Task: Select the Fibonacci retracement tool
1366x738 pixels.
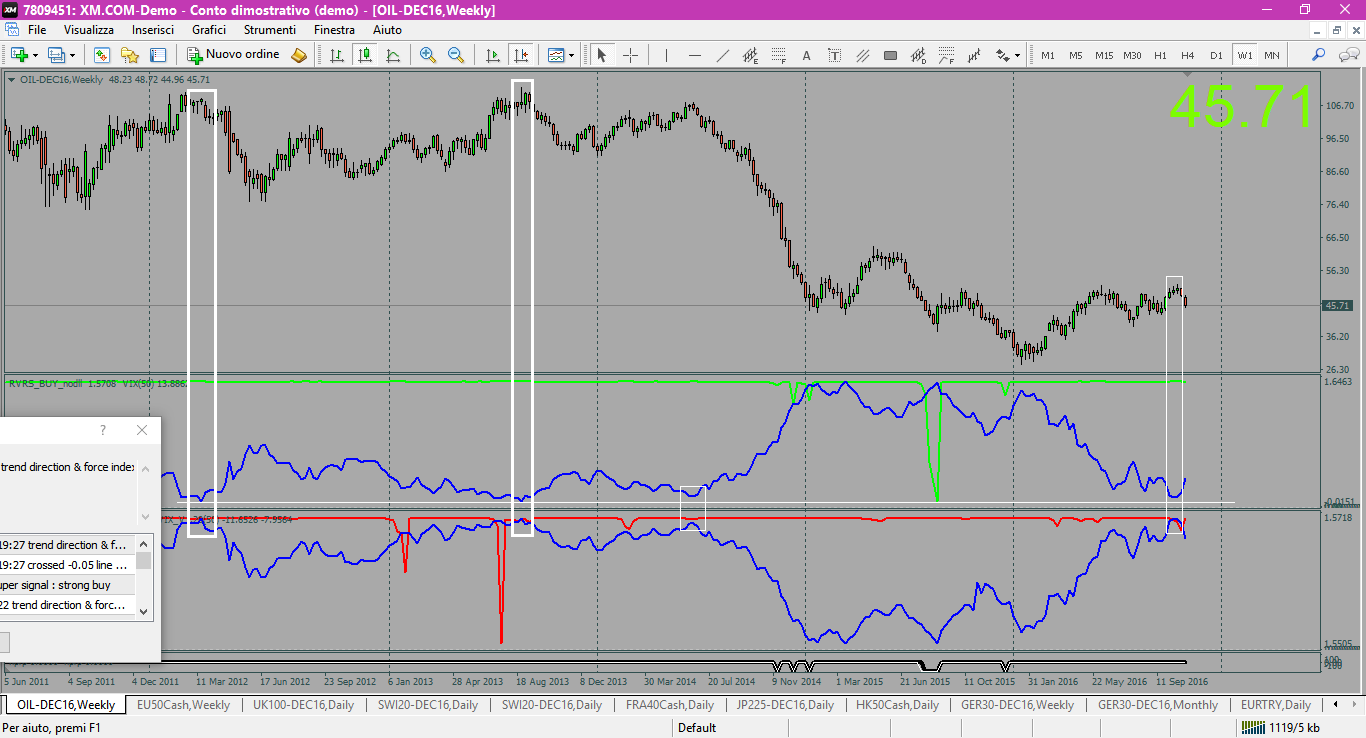Action: (x=779, y=55)
